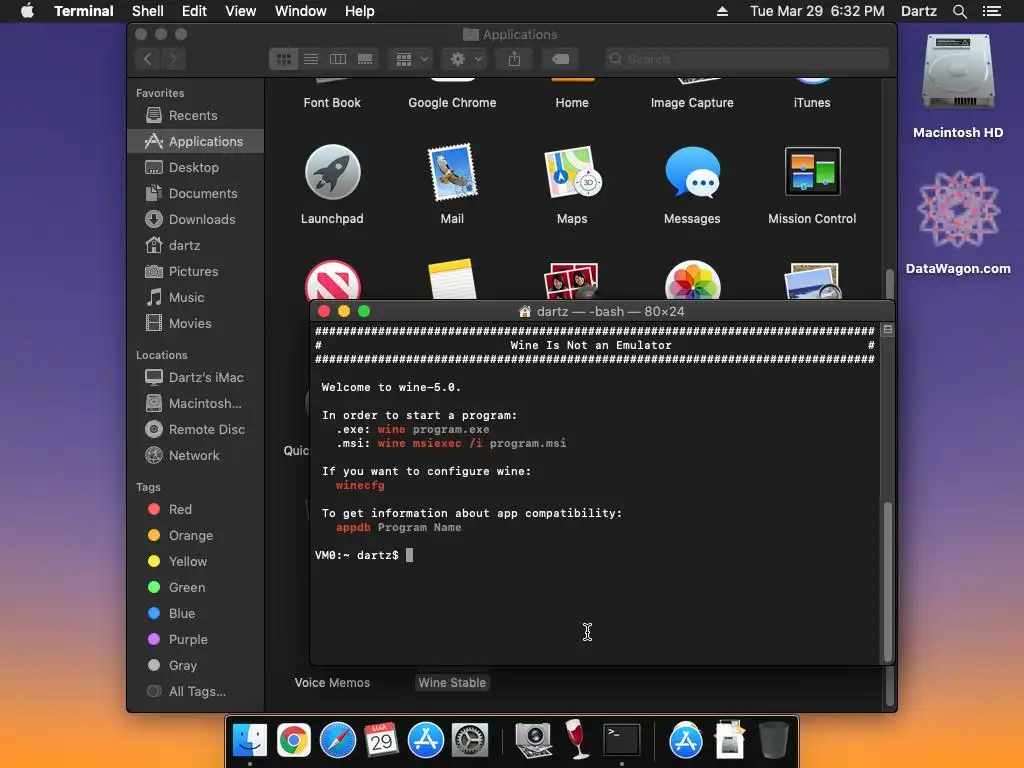
Task: Open the Mail app icon
Action: (x=452, y=172)
